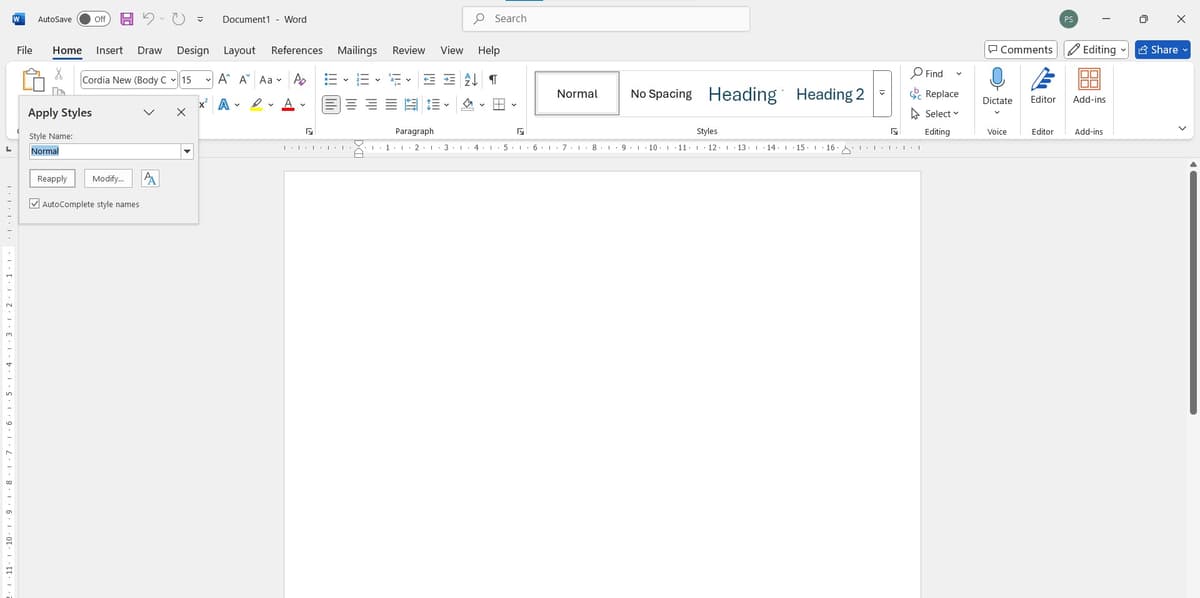Close the Apply Styles pane
This screenshot has width=1200, height=598.
(x=181, y=112)
